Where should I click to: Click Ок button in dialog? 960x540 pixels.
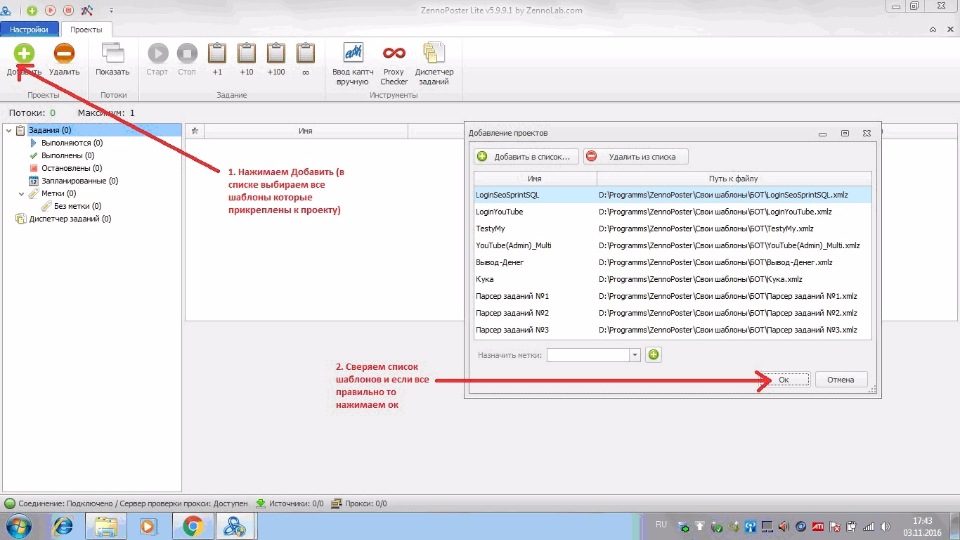click(784, 380)
